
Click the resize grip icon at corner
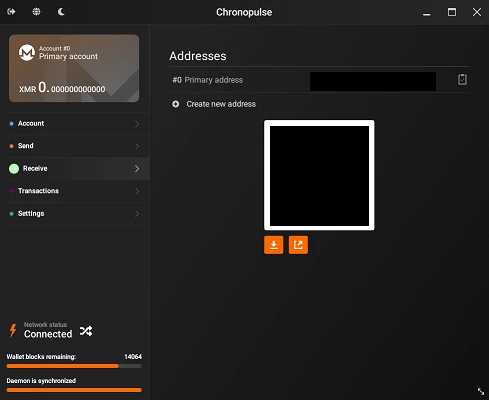(481, 391)
